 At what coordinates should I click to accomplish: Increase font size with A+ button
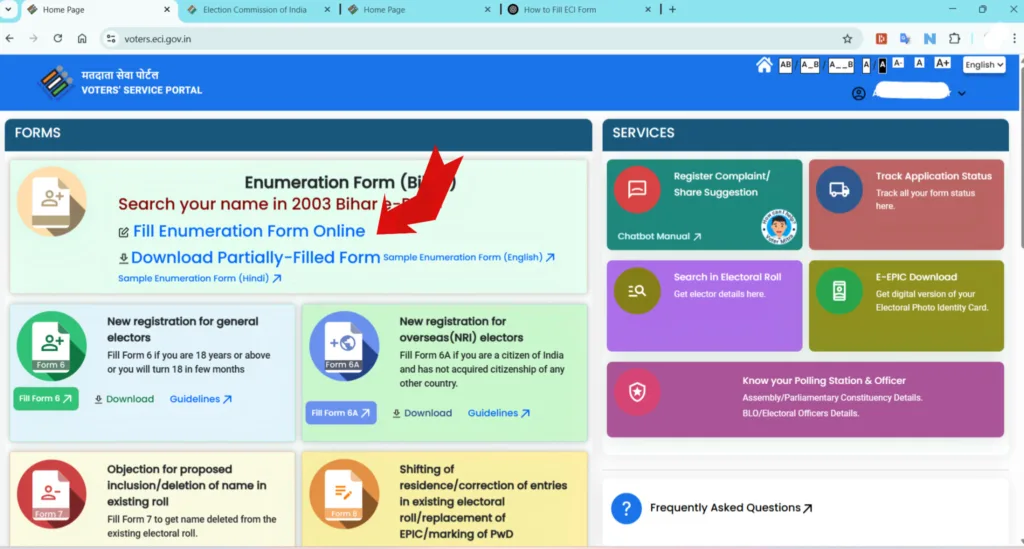pyautogui.click(x=942, y=63)
